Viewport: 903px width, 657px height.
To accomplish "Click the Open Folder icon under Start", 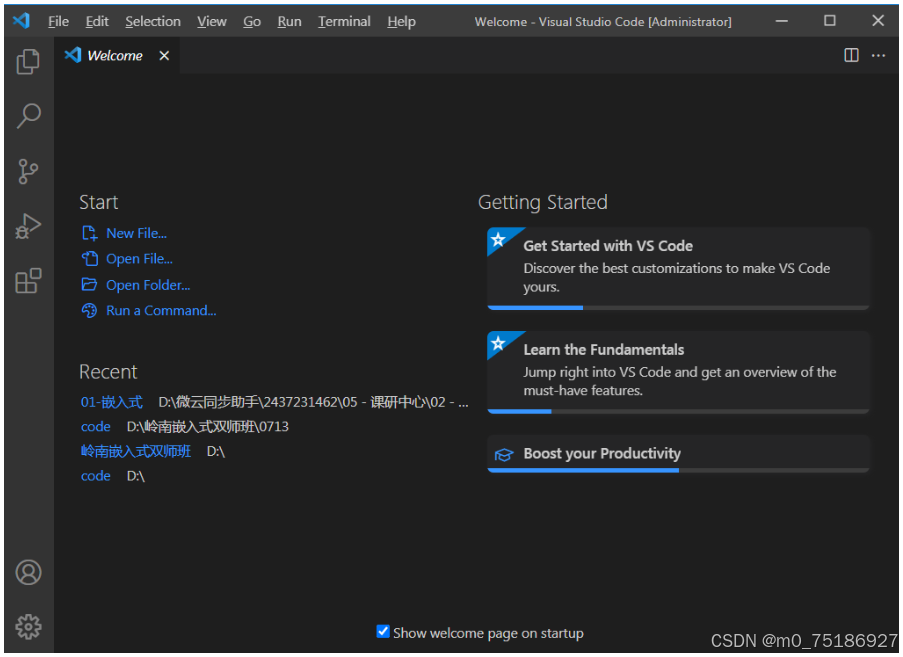I will tap(89, 284).
